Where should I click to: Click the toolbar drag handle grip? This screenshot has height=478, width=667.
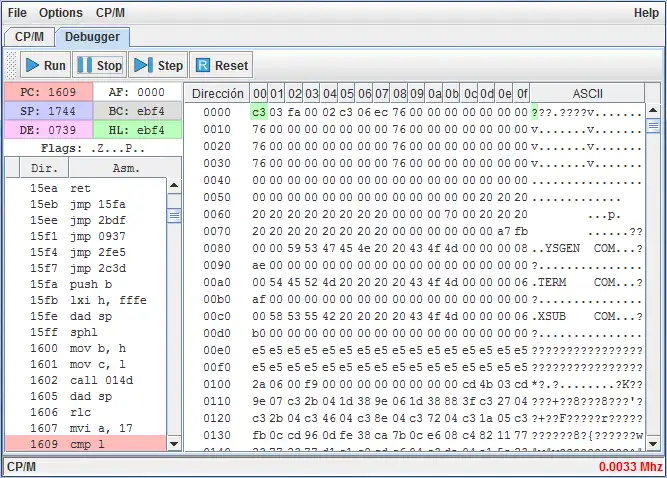pyautogui.click(x=11, y=65)
